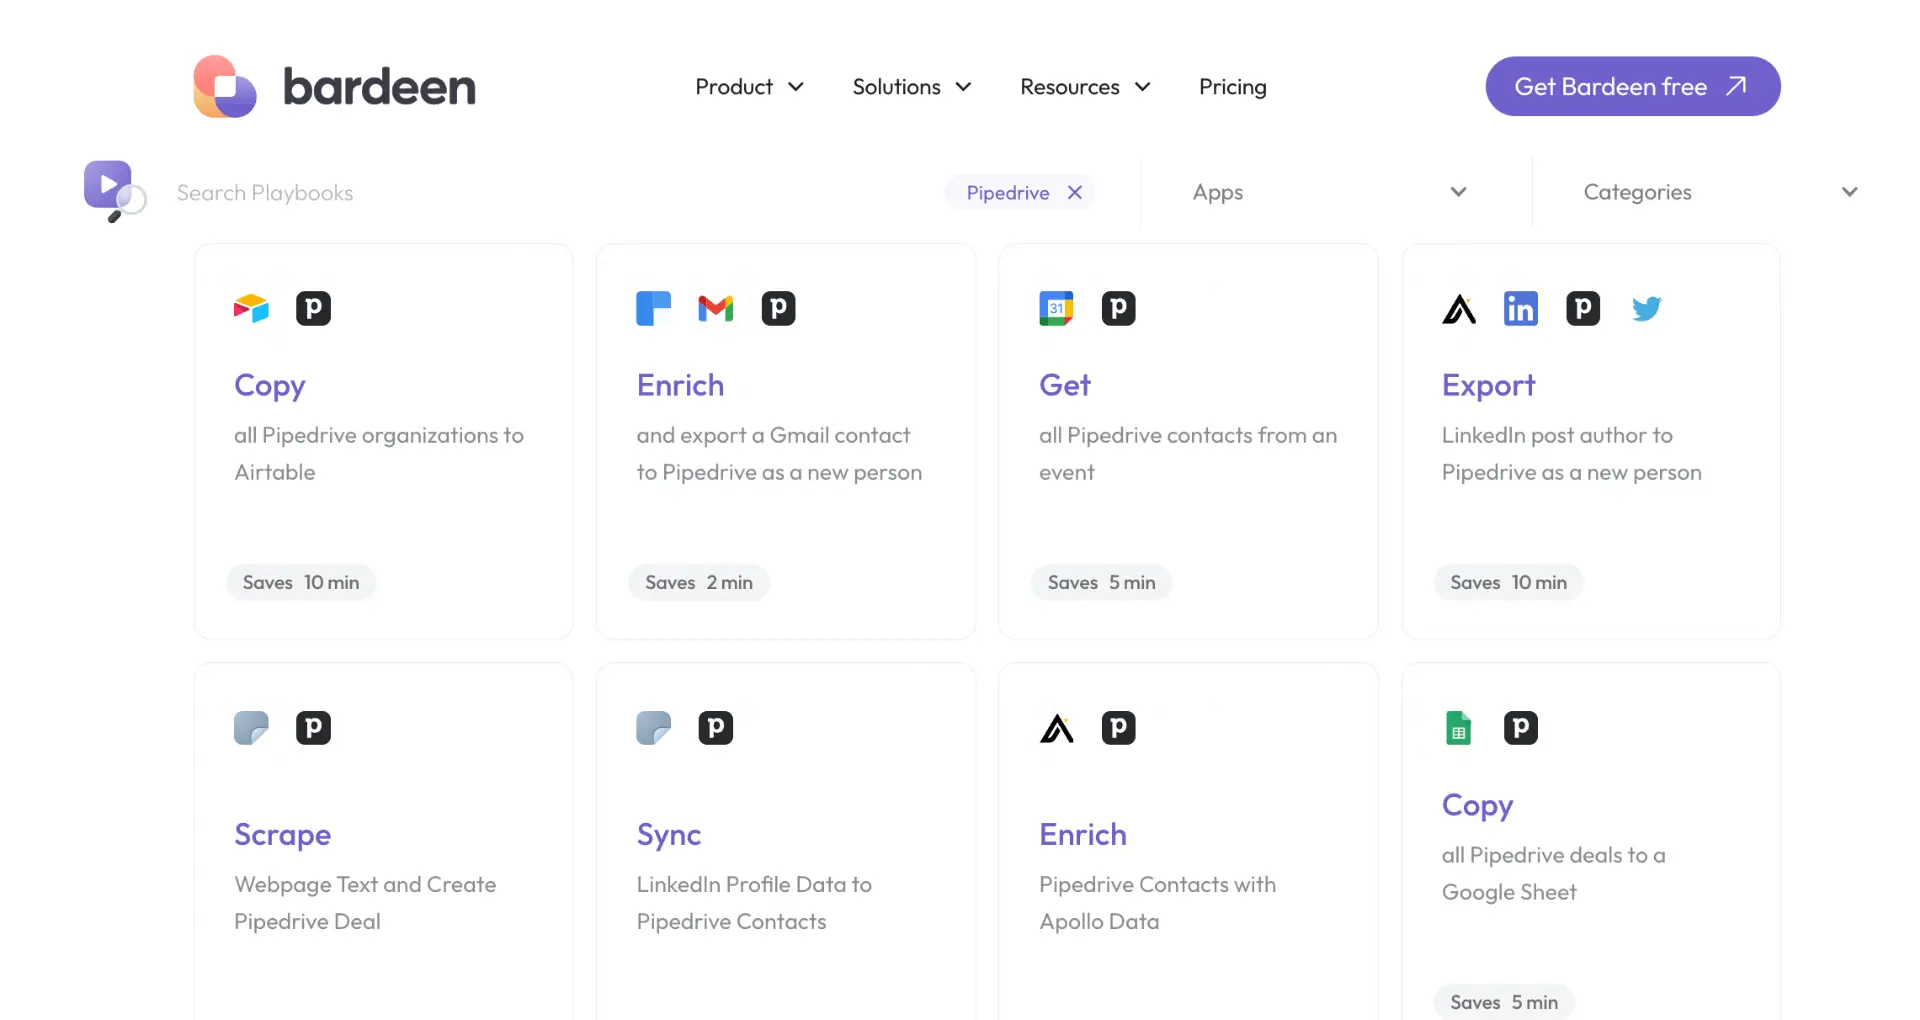Remove the Pipedrive filter tag
The width and height of the screenshot is (1920, 1020).
[x=1075, y=193]
